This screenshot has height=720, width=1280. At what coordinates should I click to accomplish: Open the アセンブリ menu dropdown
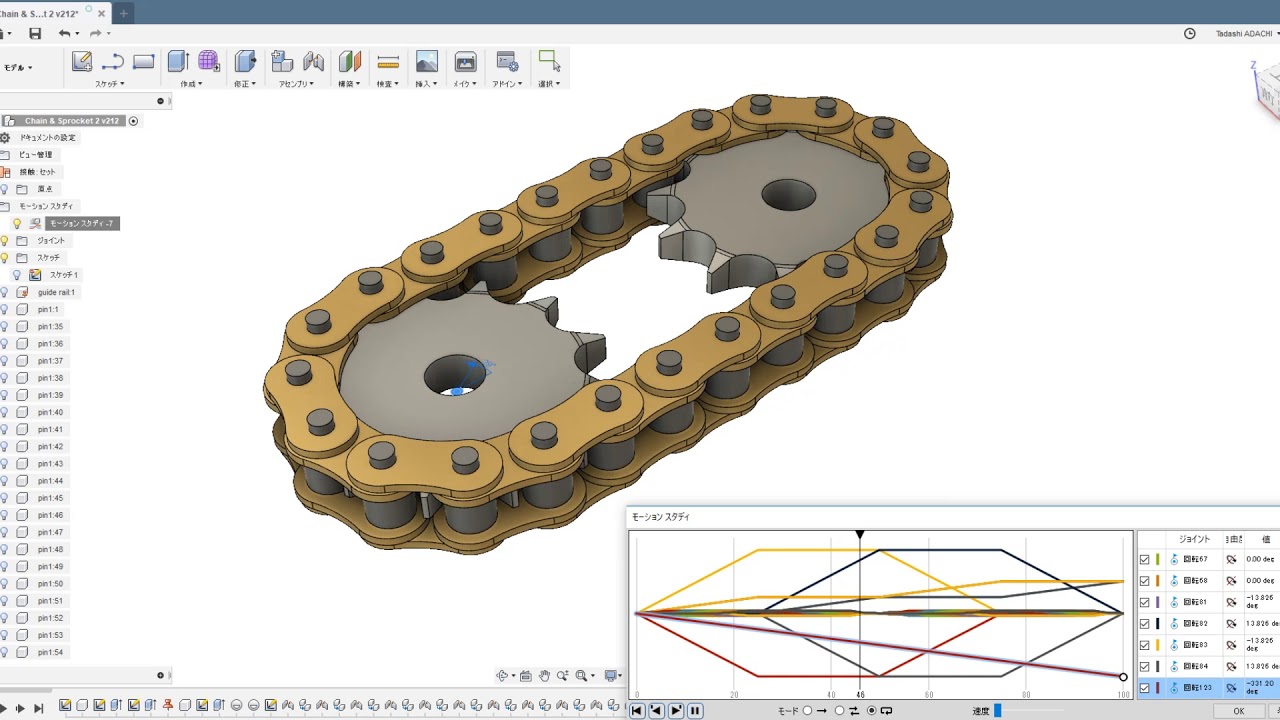click(x=296, y=84)
